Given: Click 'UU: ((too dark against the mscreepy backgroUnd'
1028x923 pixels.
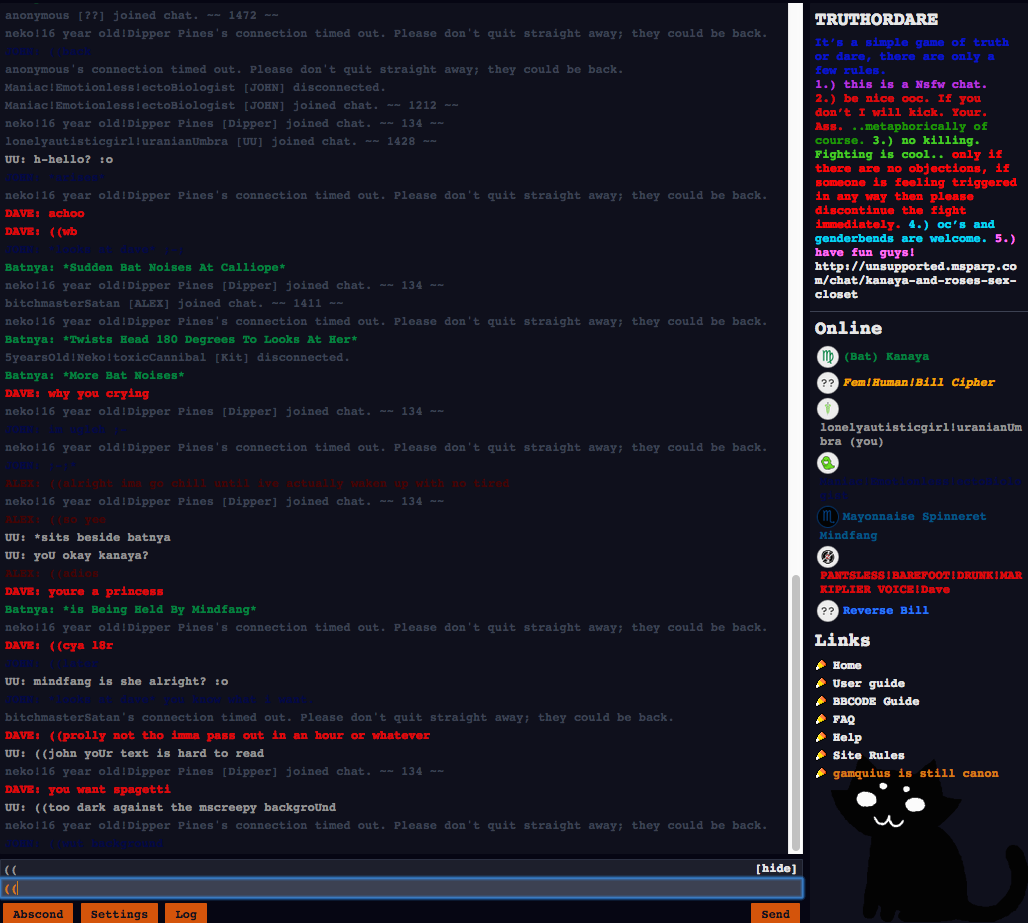Looking at the screenshot, I should pyautogui.click(x=170, y=808).
